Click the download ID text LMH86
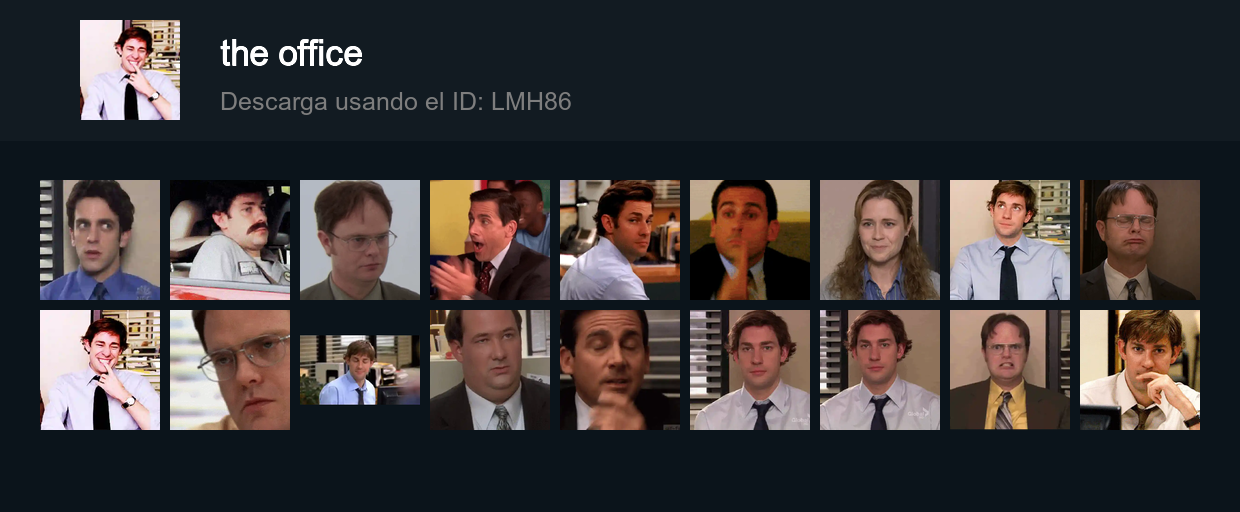 point(531,101)
